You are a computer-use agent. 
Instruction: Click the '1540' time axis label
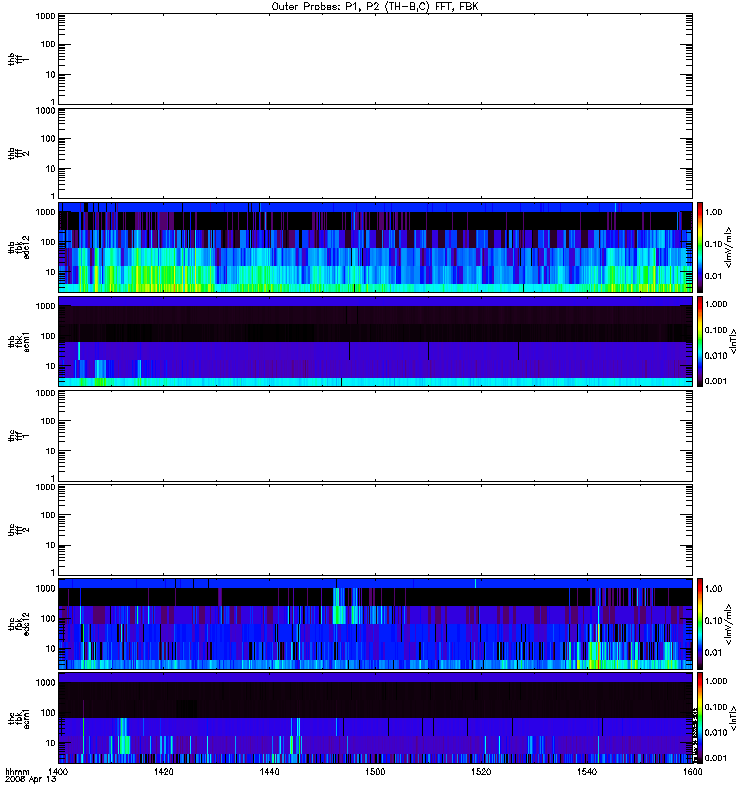point(587,771)
